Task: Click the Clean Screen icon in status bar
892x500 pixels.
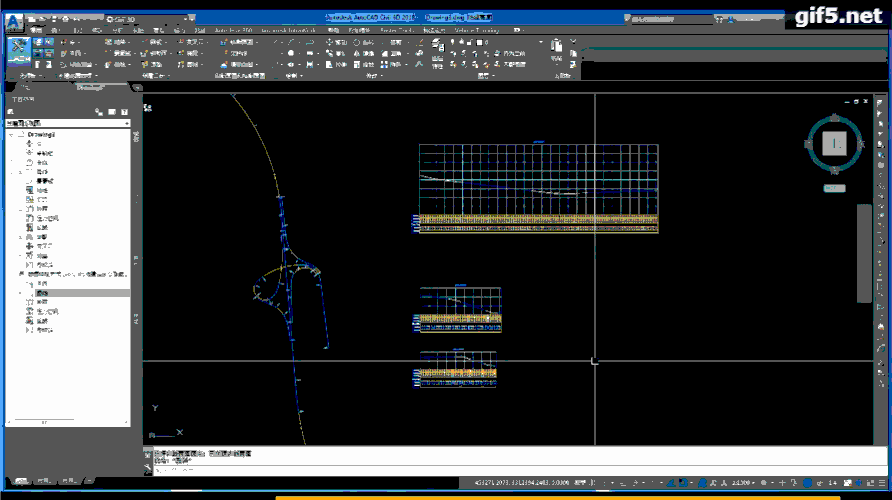Action: point(870,483)
